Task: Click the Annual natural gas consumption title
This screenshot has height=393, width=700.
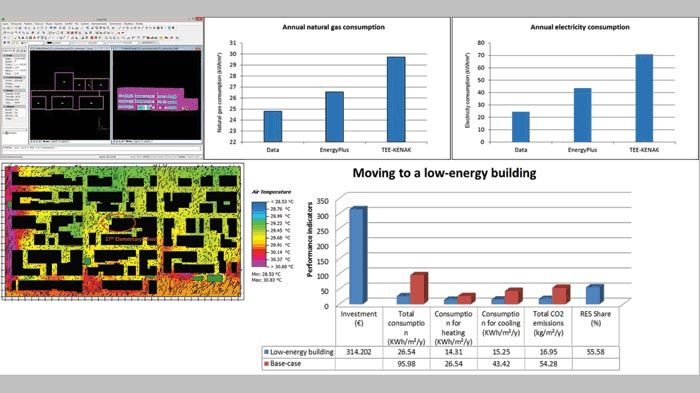Action: [333, 27]
